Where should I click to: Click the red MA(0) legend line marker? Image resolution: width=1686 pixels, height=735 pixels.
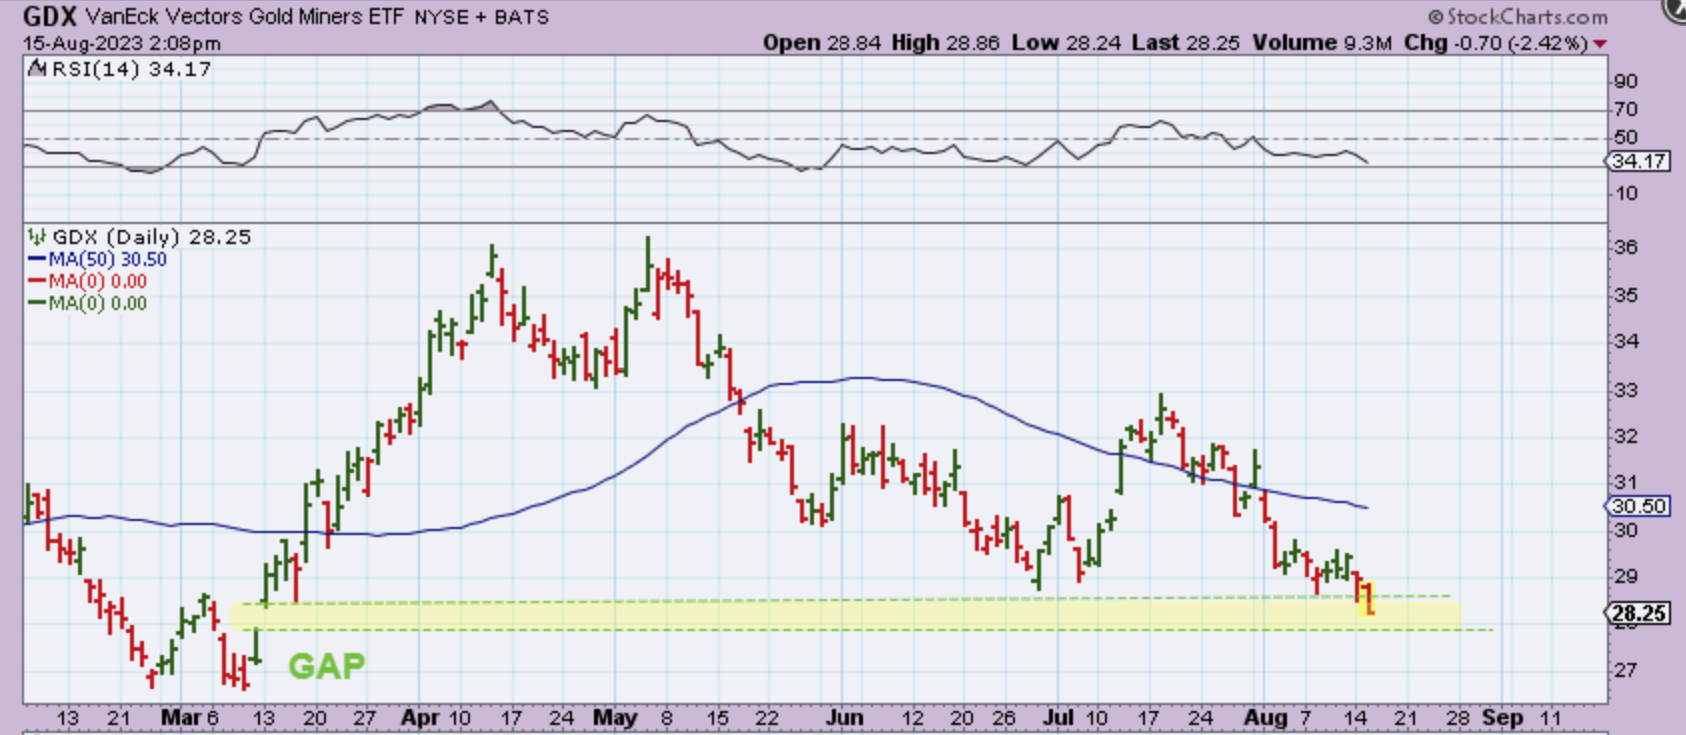(38, 282)
